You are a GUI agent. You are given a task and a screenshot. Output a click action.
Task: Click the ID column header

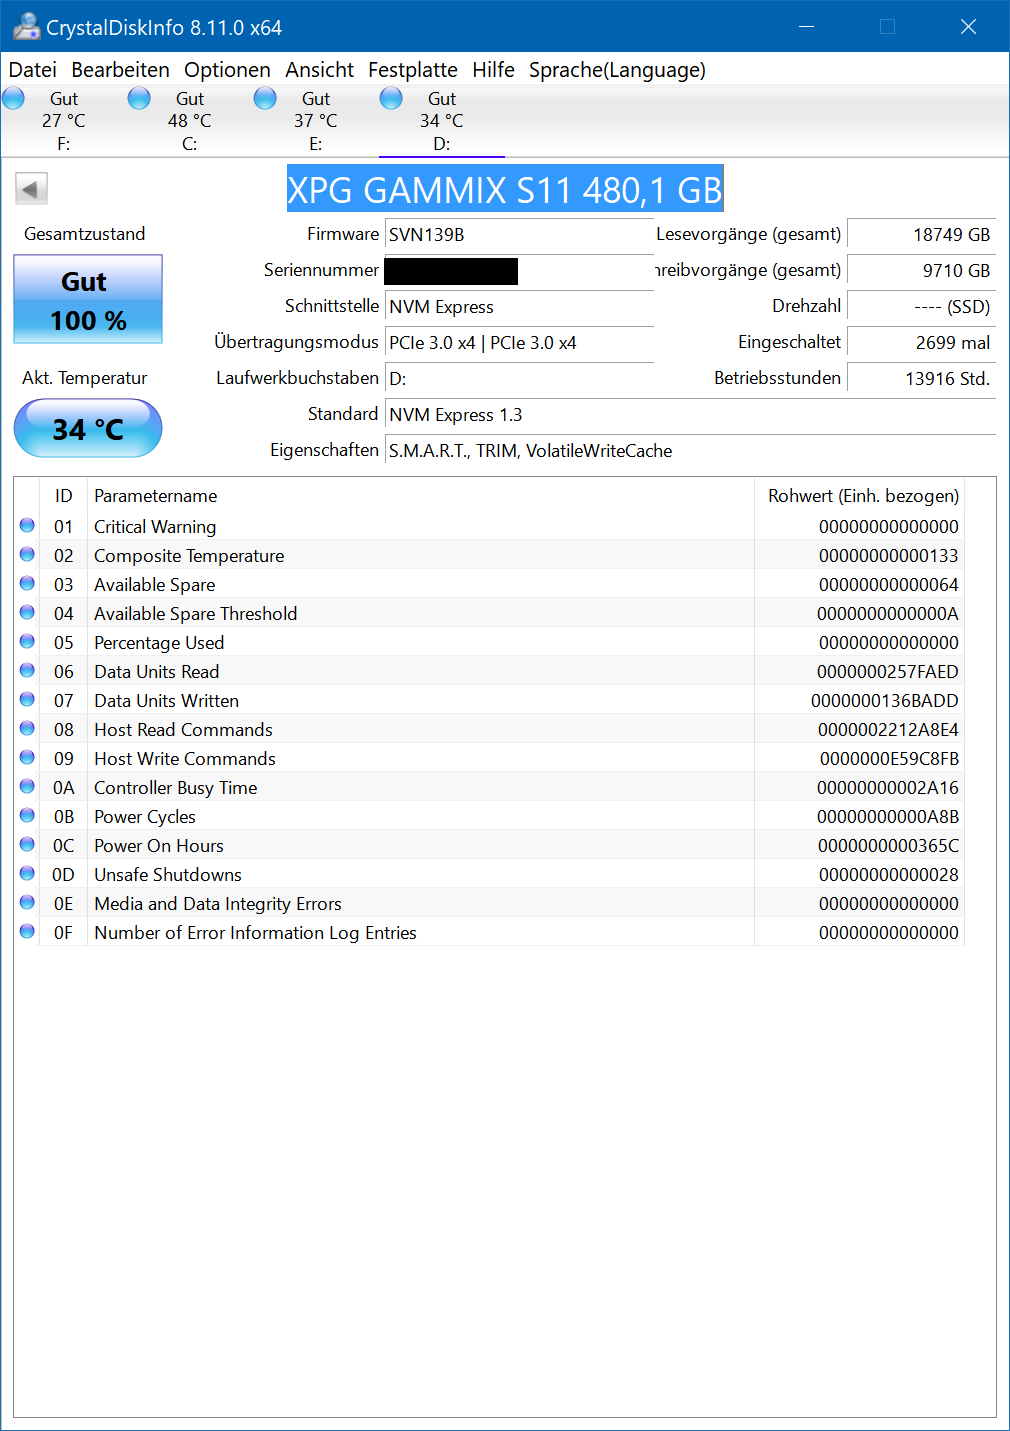[64, 496]
